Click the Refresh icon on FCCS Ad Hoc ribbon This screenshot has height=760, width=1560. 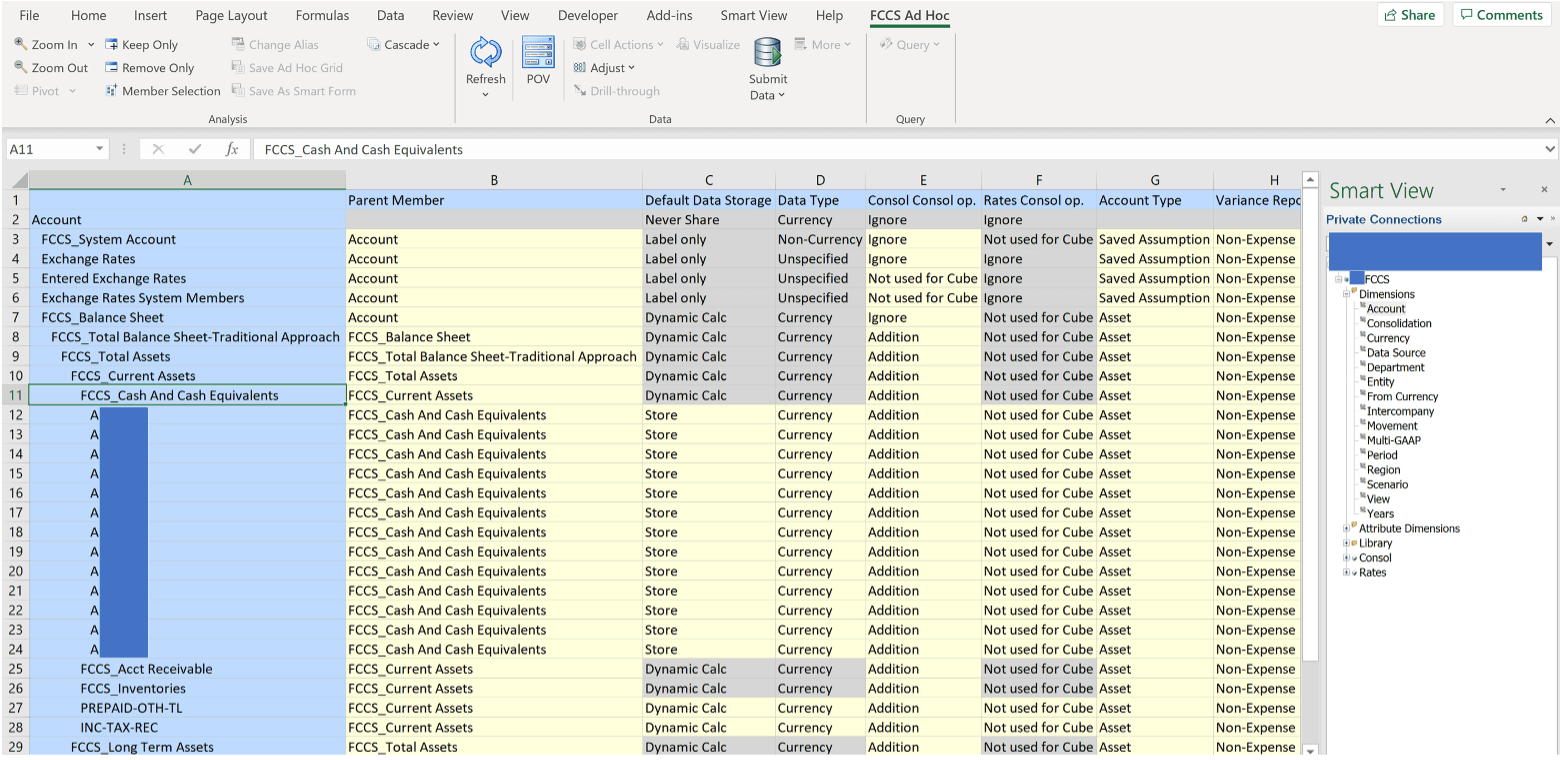coord(485,60)
